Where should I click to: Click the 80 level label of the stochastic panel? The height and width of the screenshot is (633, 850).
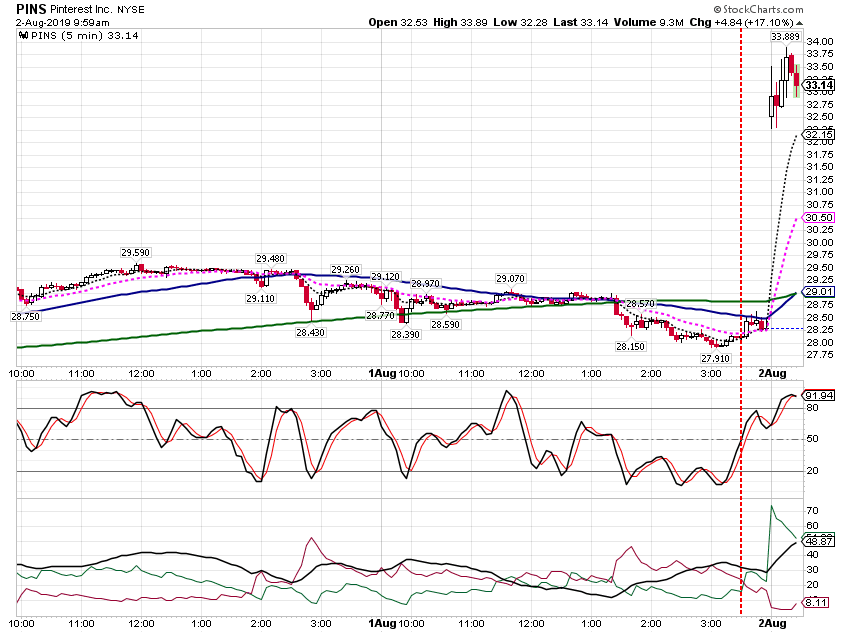(812, 408)
